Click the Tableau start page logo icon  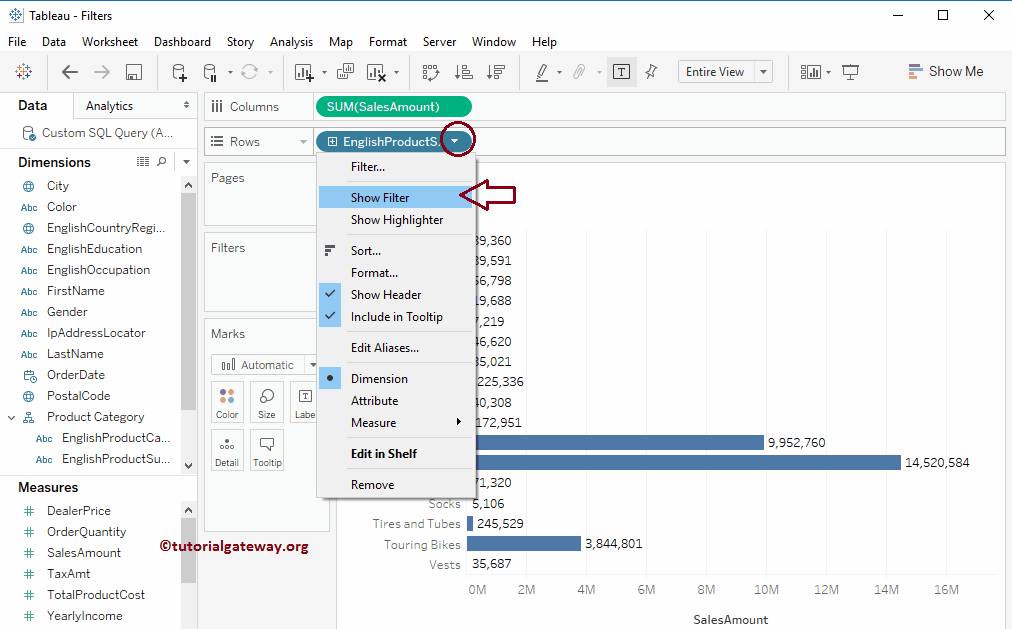click(23, 72)
